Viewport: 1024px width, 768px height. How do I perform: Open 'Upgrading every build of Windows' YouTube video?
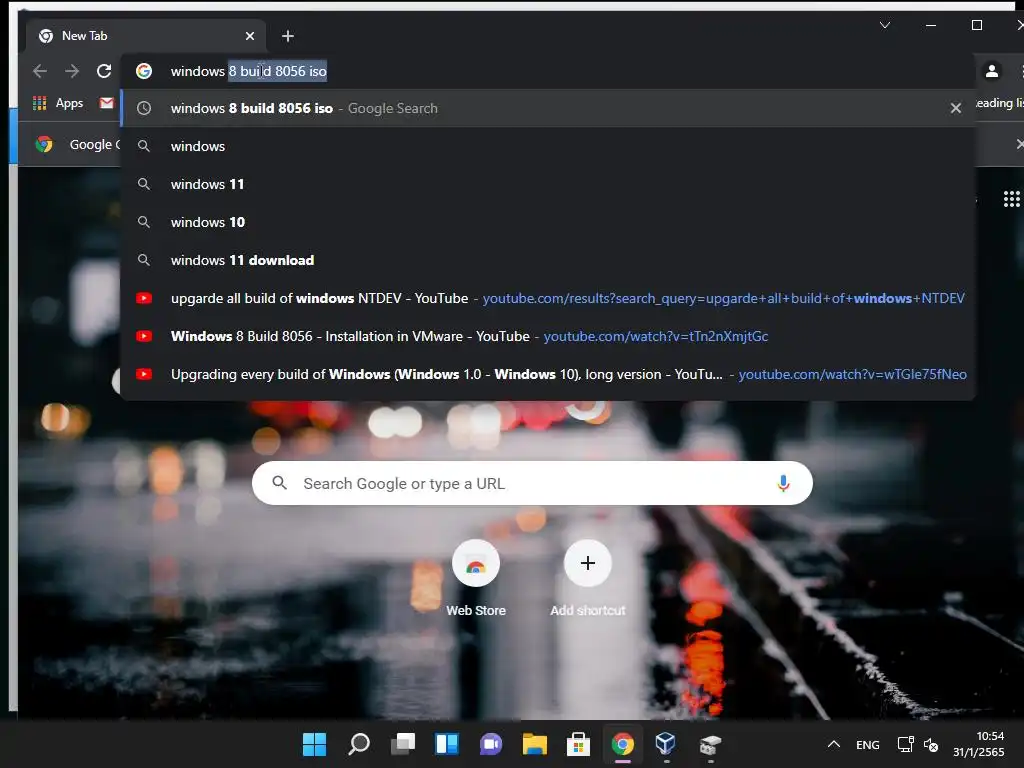[x=549, y=374]
